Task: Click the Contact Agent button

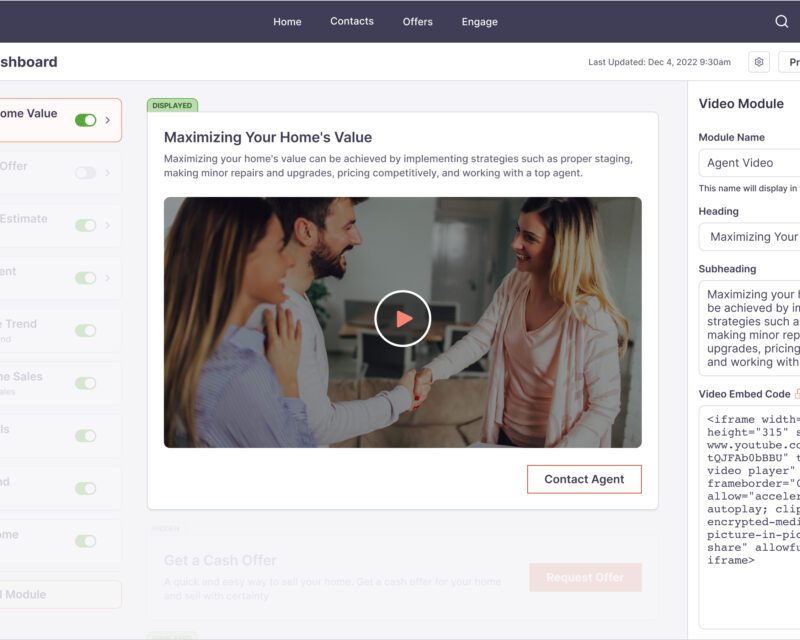Action: click(584, 479)
